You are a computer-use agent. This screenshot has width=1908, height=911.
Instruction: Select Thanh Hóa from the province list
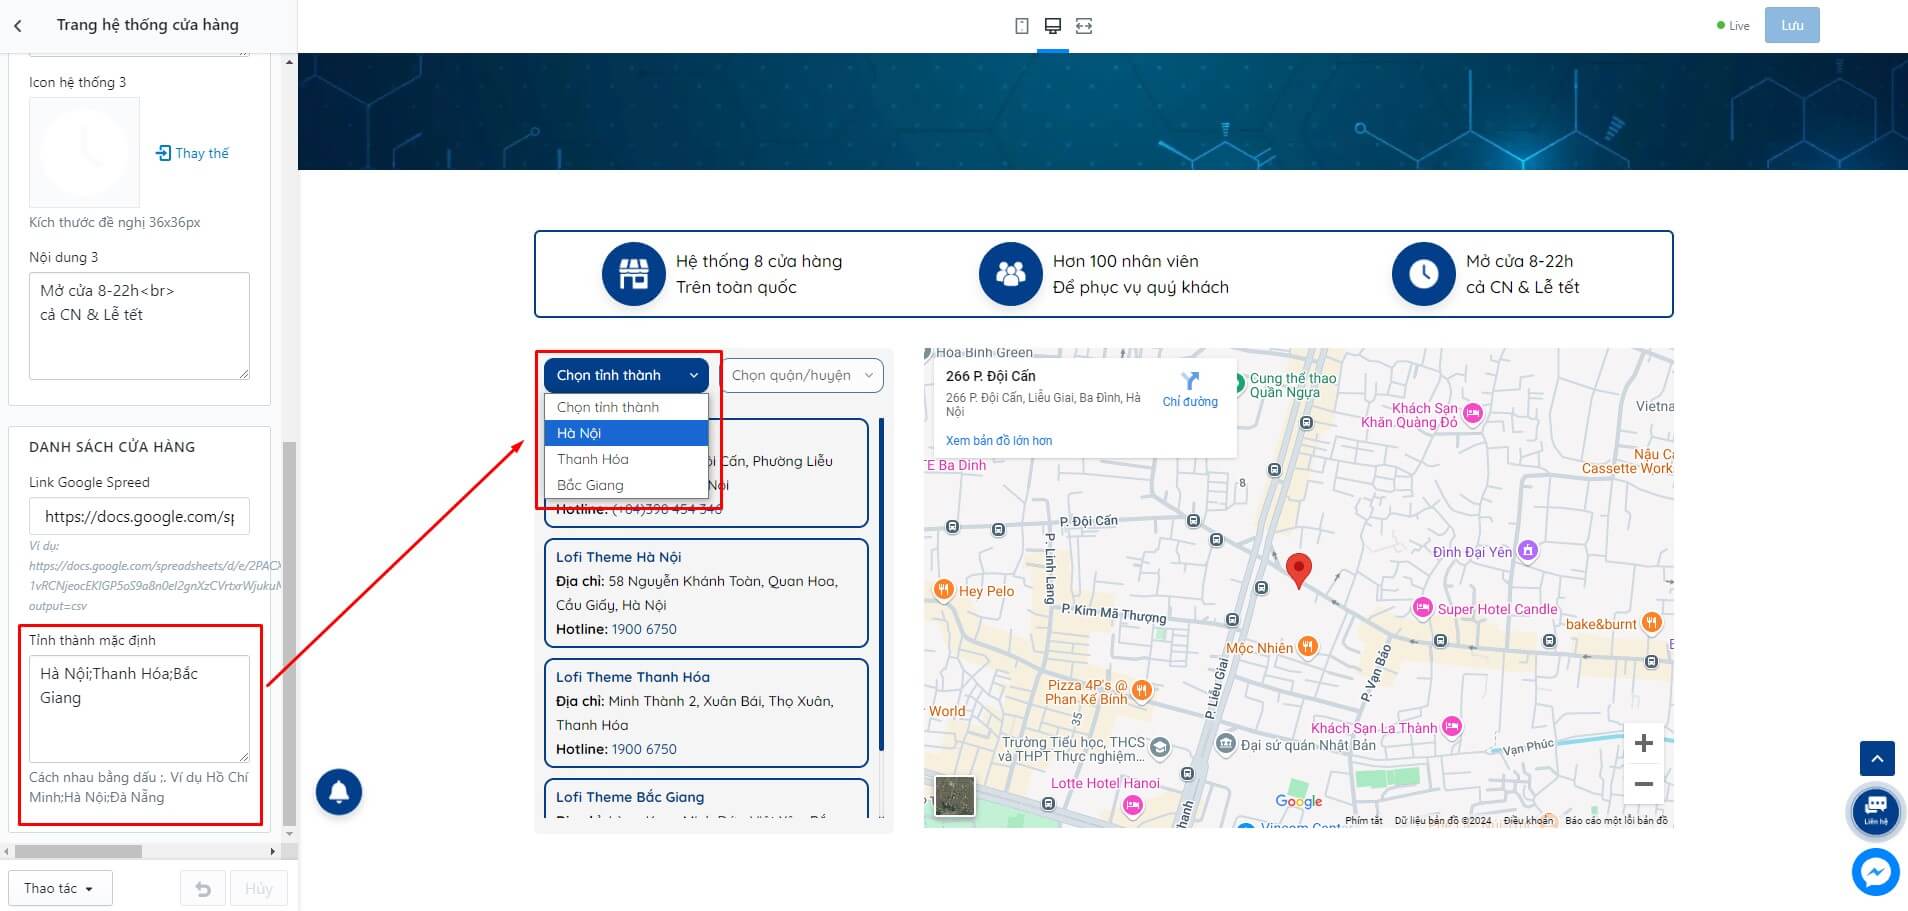(626, 459)
